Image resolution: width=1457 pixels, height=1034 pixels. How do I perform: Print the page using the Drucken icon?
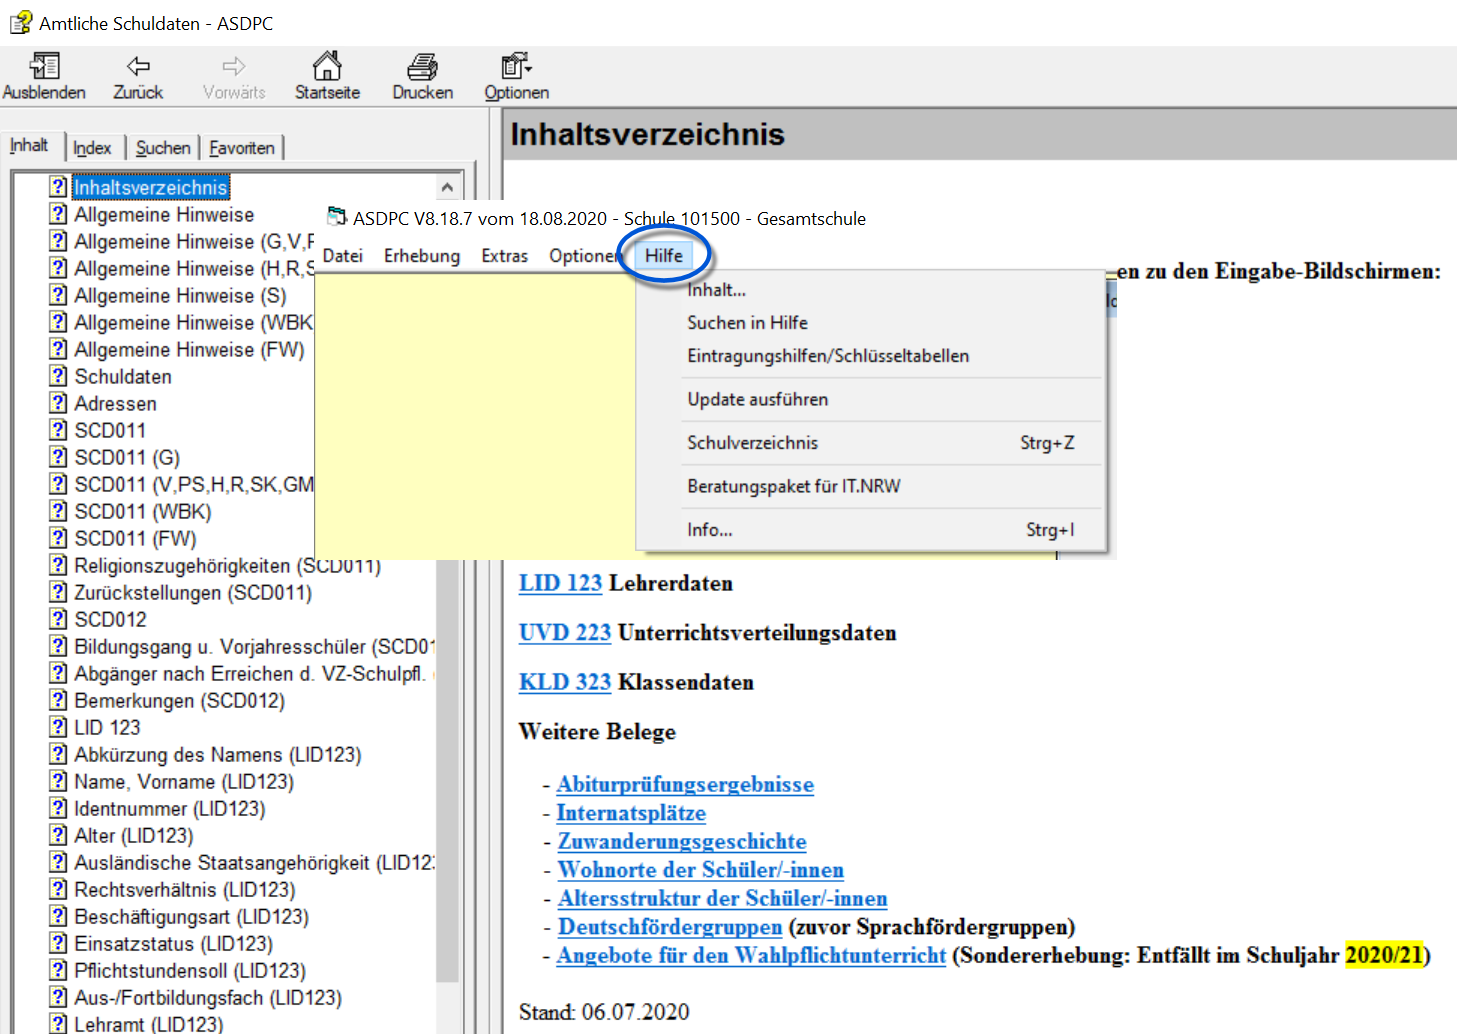[x=422, y=67]
